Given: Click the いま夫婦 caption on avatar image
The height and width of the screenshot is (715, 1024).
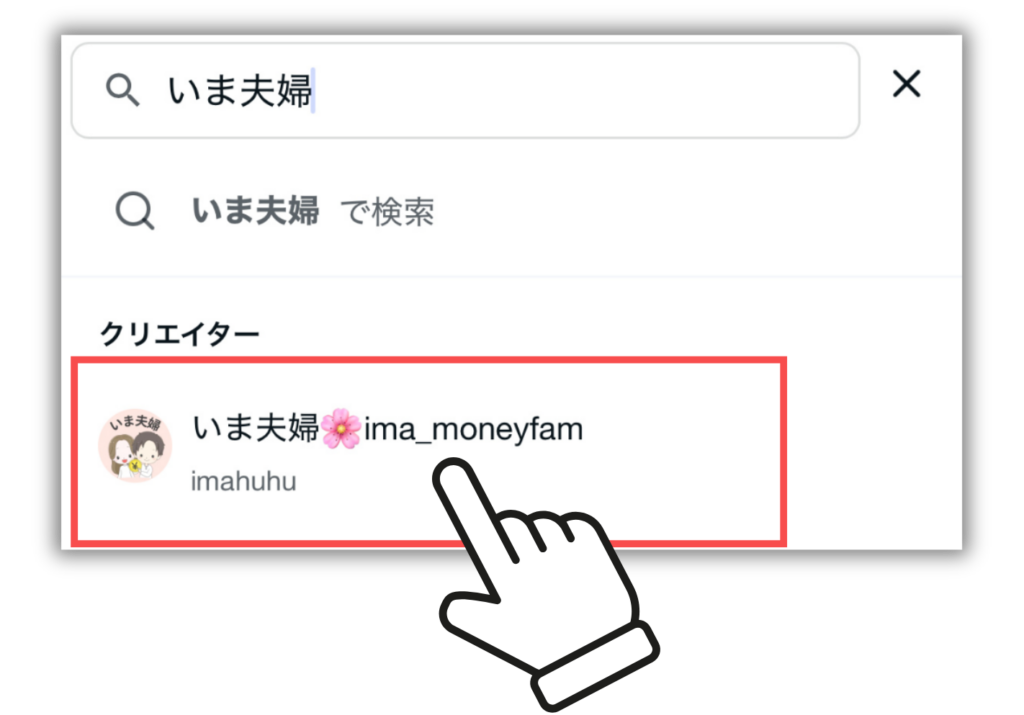Looking at the screenshot, I should 136,422.
